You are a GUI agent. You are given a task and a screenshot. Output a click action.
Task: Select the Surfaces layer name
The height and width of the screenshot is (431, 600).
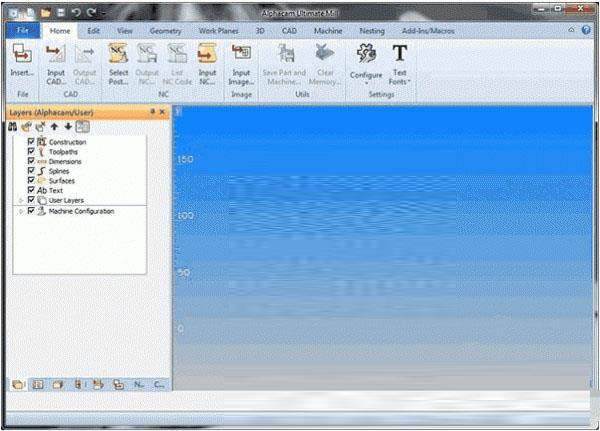[x=62, y=181]
